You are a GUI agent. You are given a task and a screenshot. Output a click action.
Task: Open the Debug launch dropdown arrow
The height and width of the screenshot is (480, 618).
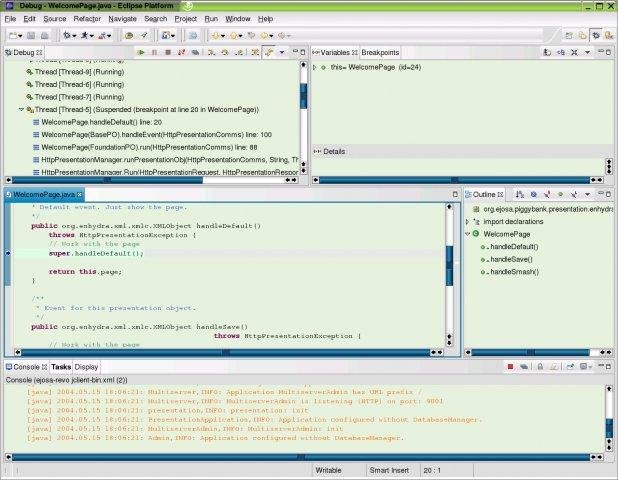tap(74, 36)
